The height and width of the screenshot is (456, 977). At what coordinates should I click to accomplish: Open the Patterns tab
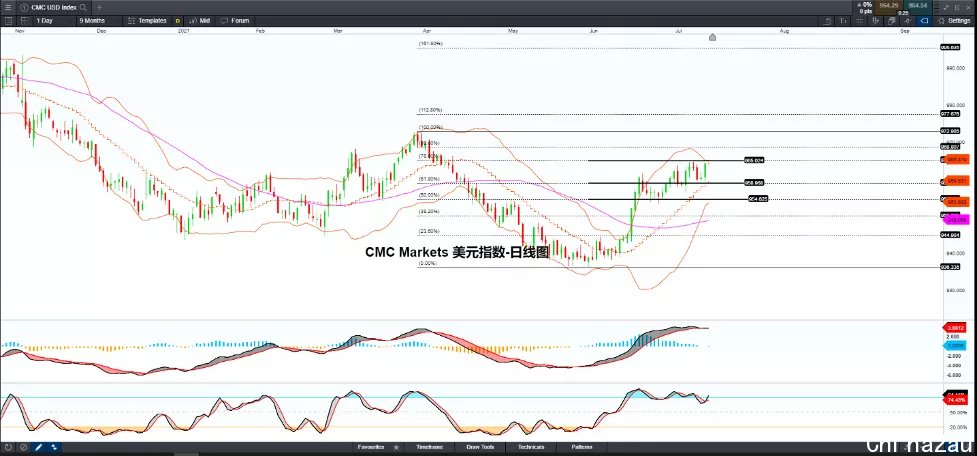coord(581,447)
